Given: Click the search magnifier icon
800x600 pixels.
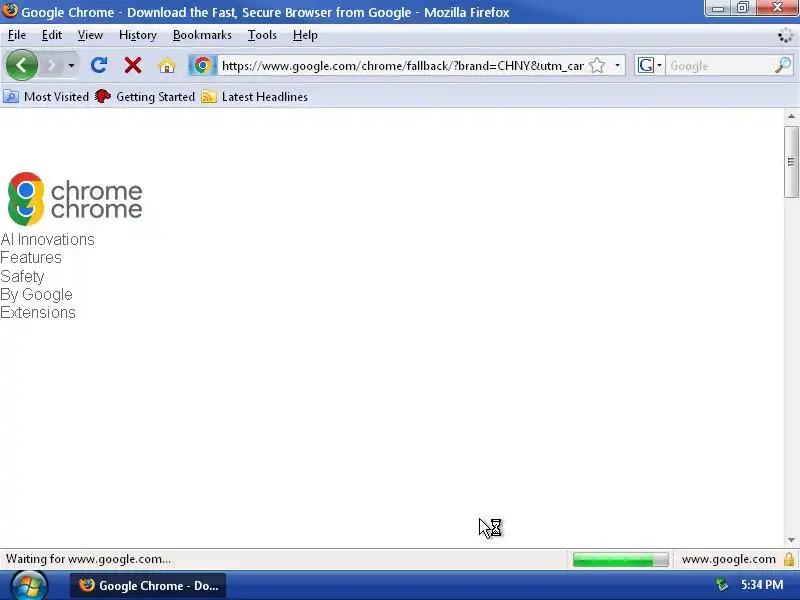Looking at the screenshot, I should (x=783, y=65).
